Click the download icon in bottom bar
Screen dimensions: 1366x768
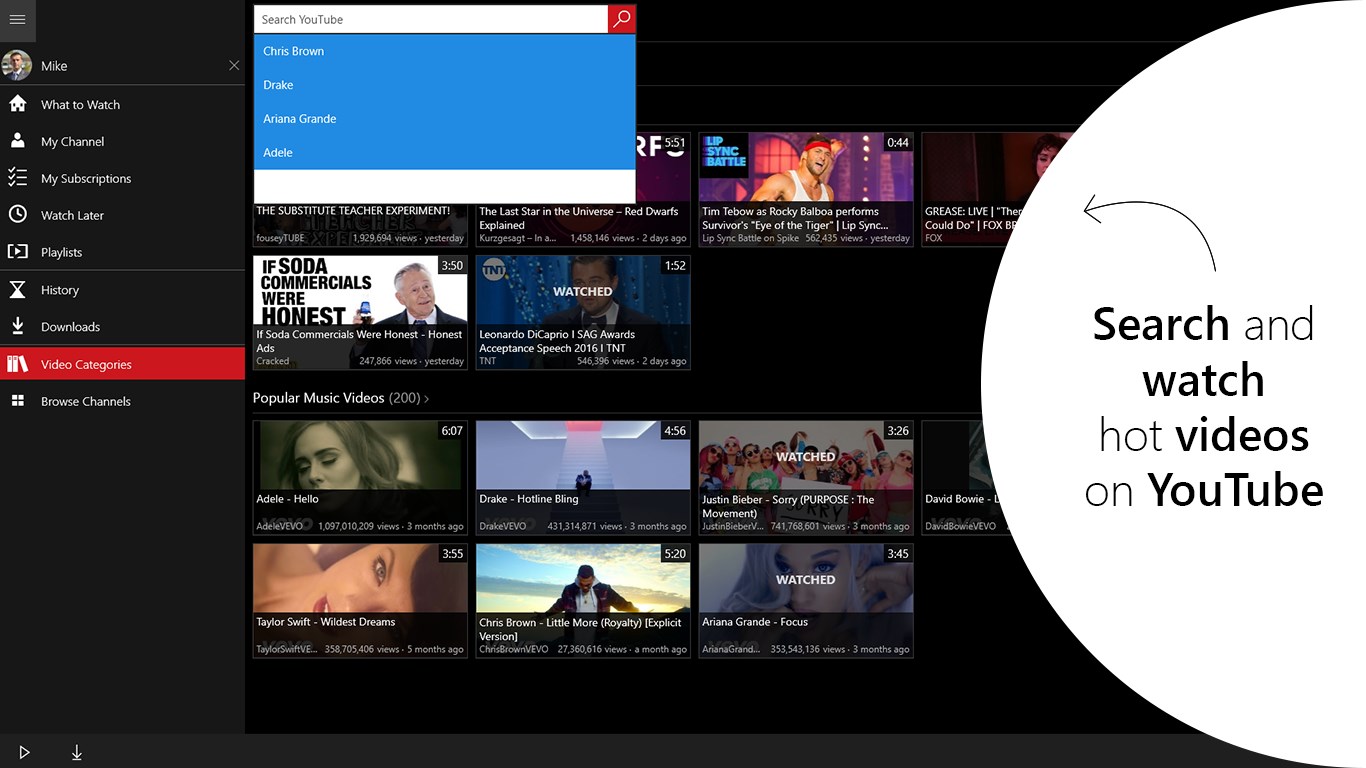[x=77, y=752]
